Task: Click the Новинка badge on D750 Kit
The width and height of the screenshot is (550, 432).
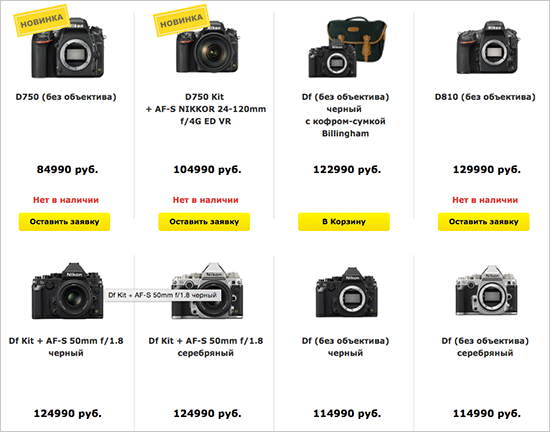Action: pos(181,20)
